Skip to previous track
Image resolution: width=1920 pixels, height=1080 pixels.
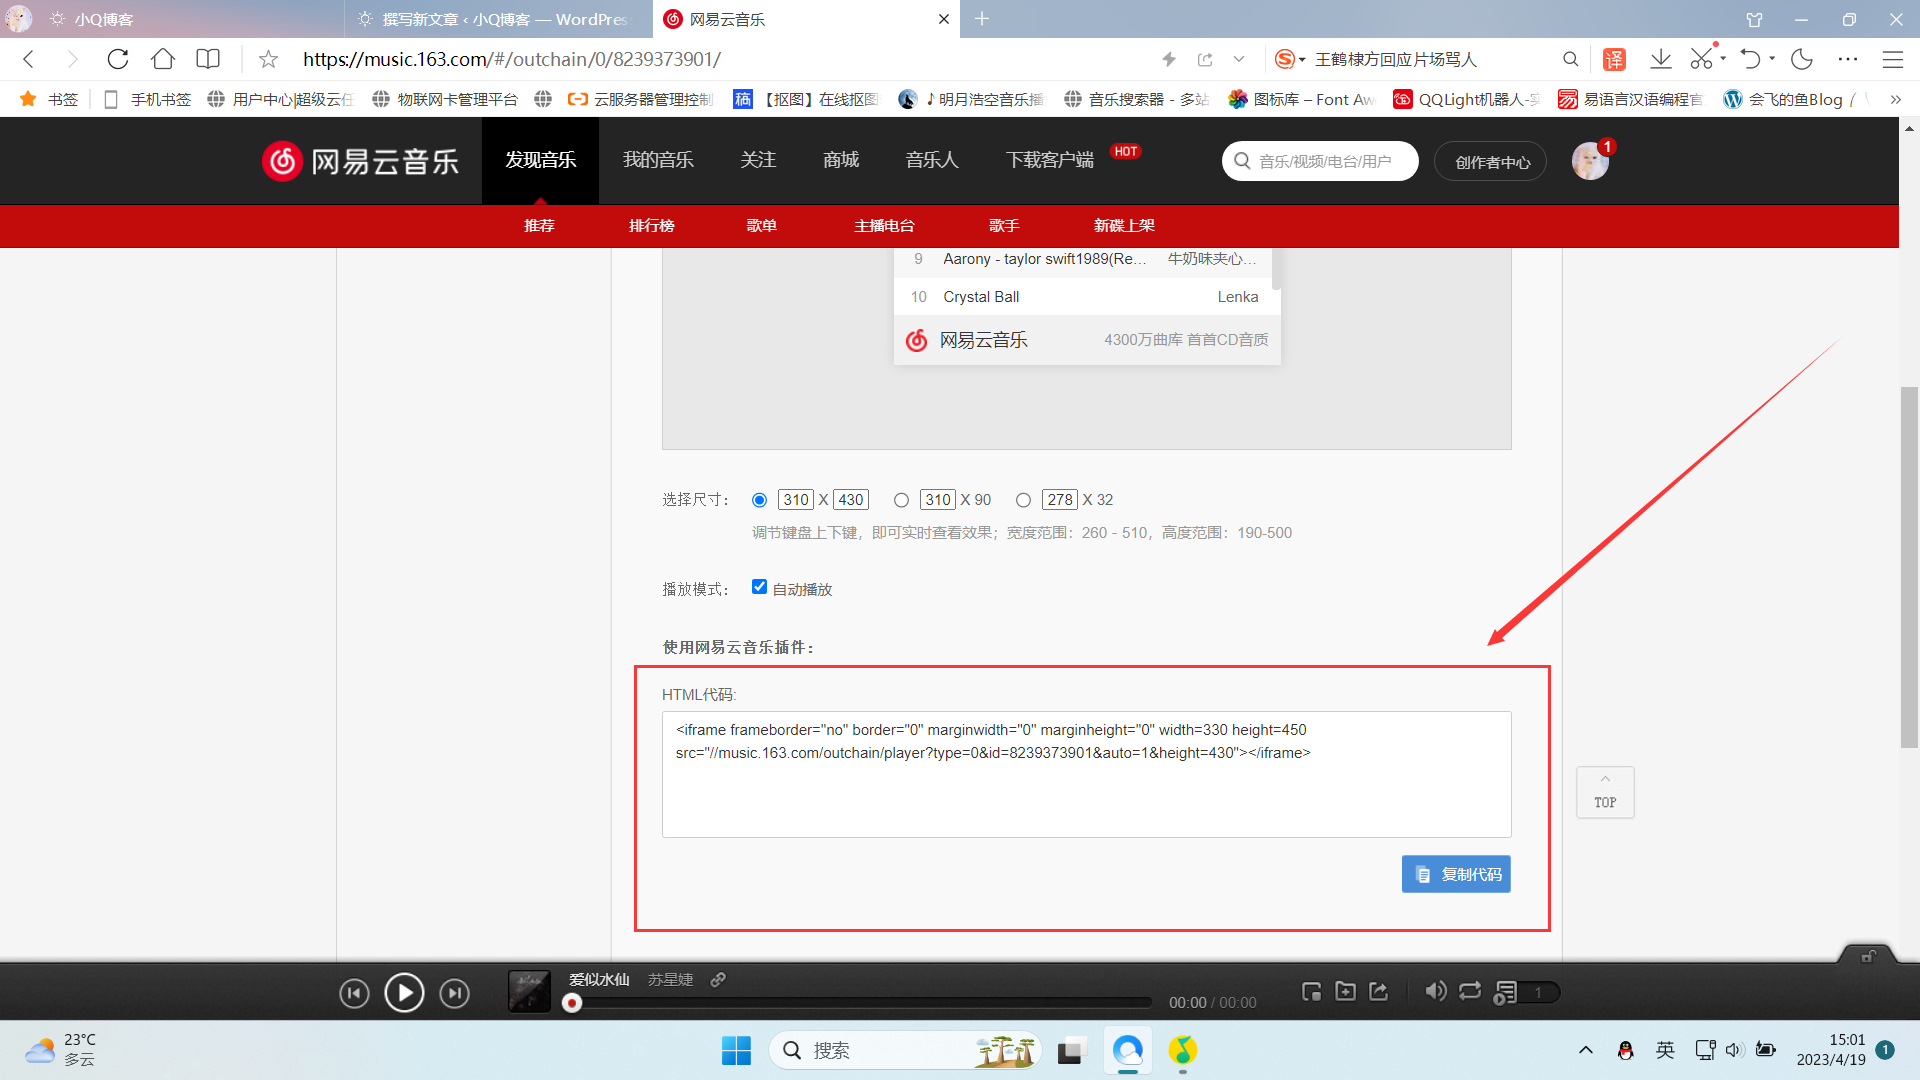354,993
